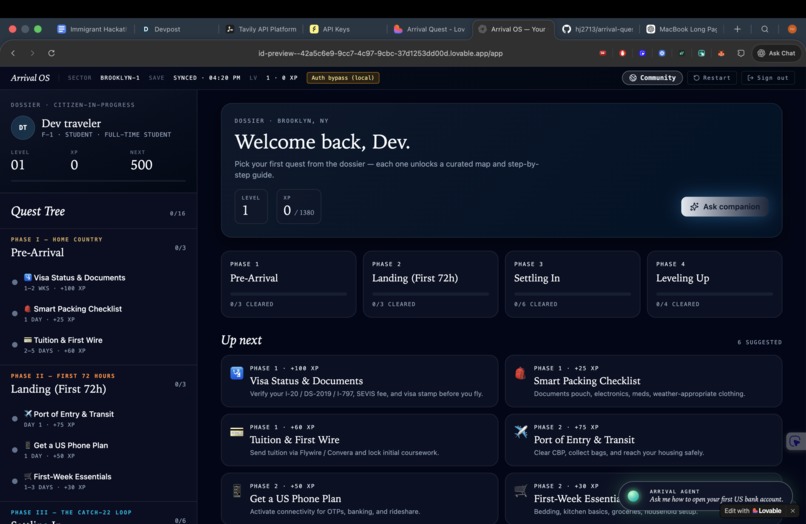806x524 pixels.
Task: Go back with the browser back arrow
Action: pos(13,53)
